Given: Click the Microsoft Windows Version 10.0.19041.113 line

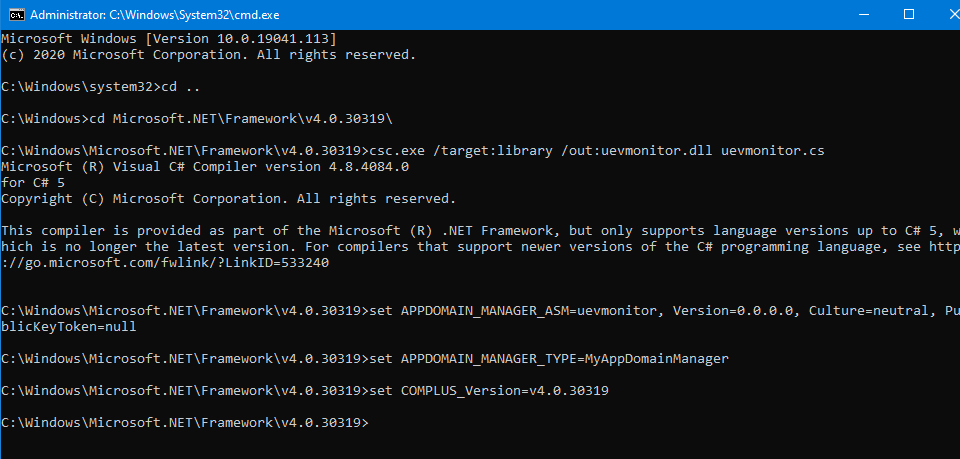Looking at the screenshot, I should (x=168, y=38).
